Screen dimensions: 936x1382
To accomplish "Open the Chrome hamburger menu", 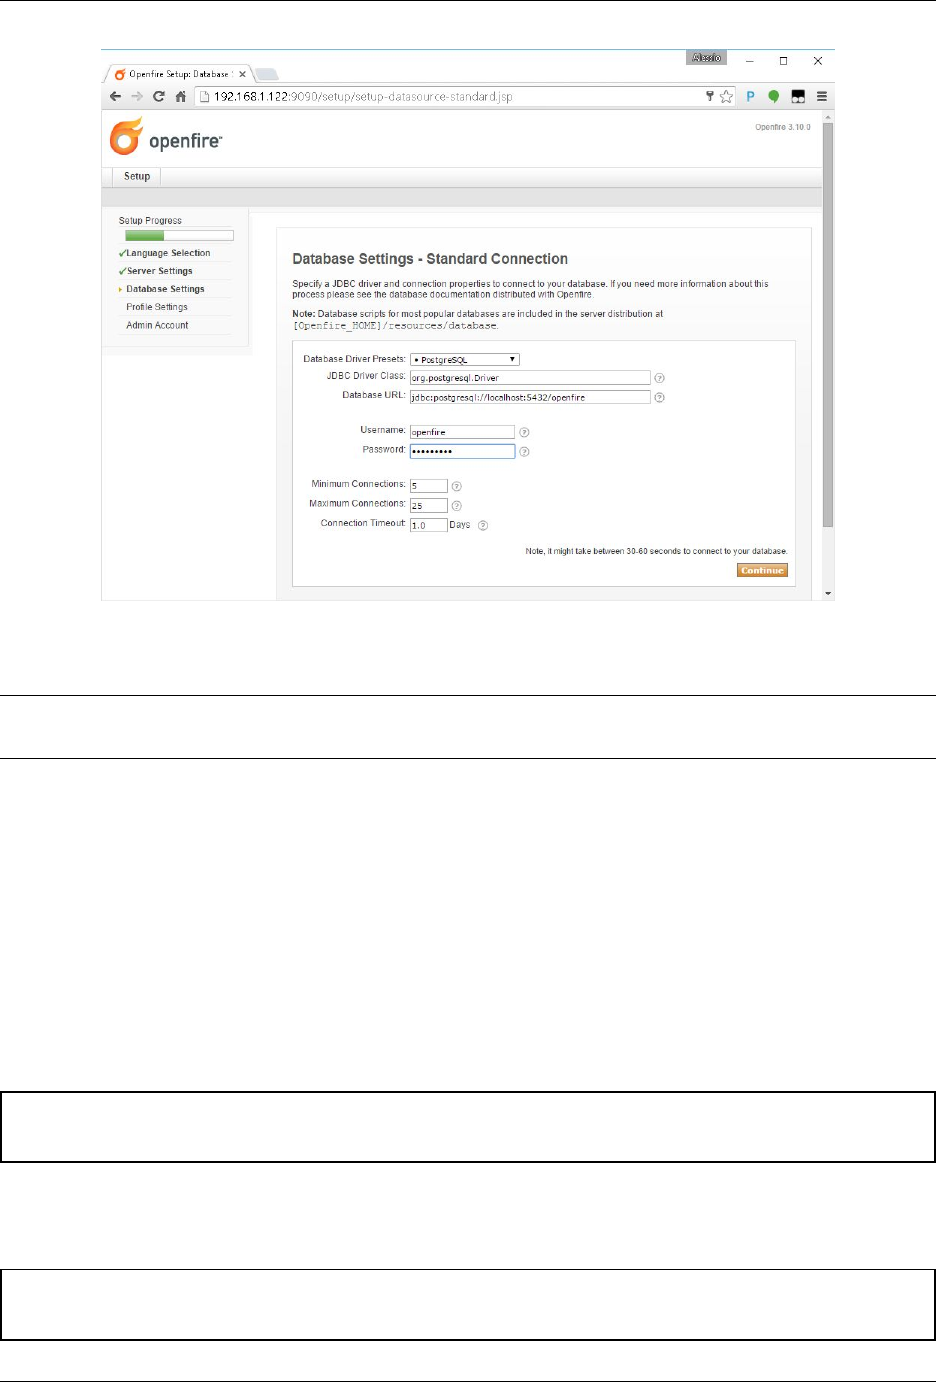I will [x=822, y=97].
